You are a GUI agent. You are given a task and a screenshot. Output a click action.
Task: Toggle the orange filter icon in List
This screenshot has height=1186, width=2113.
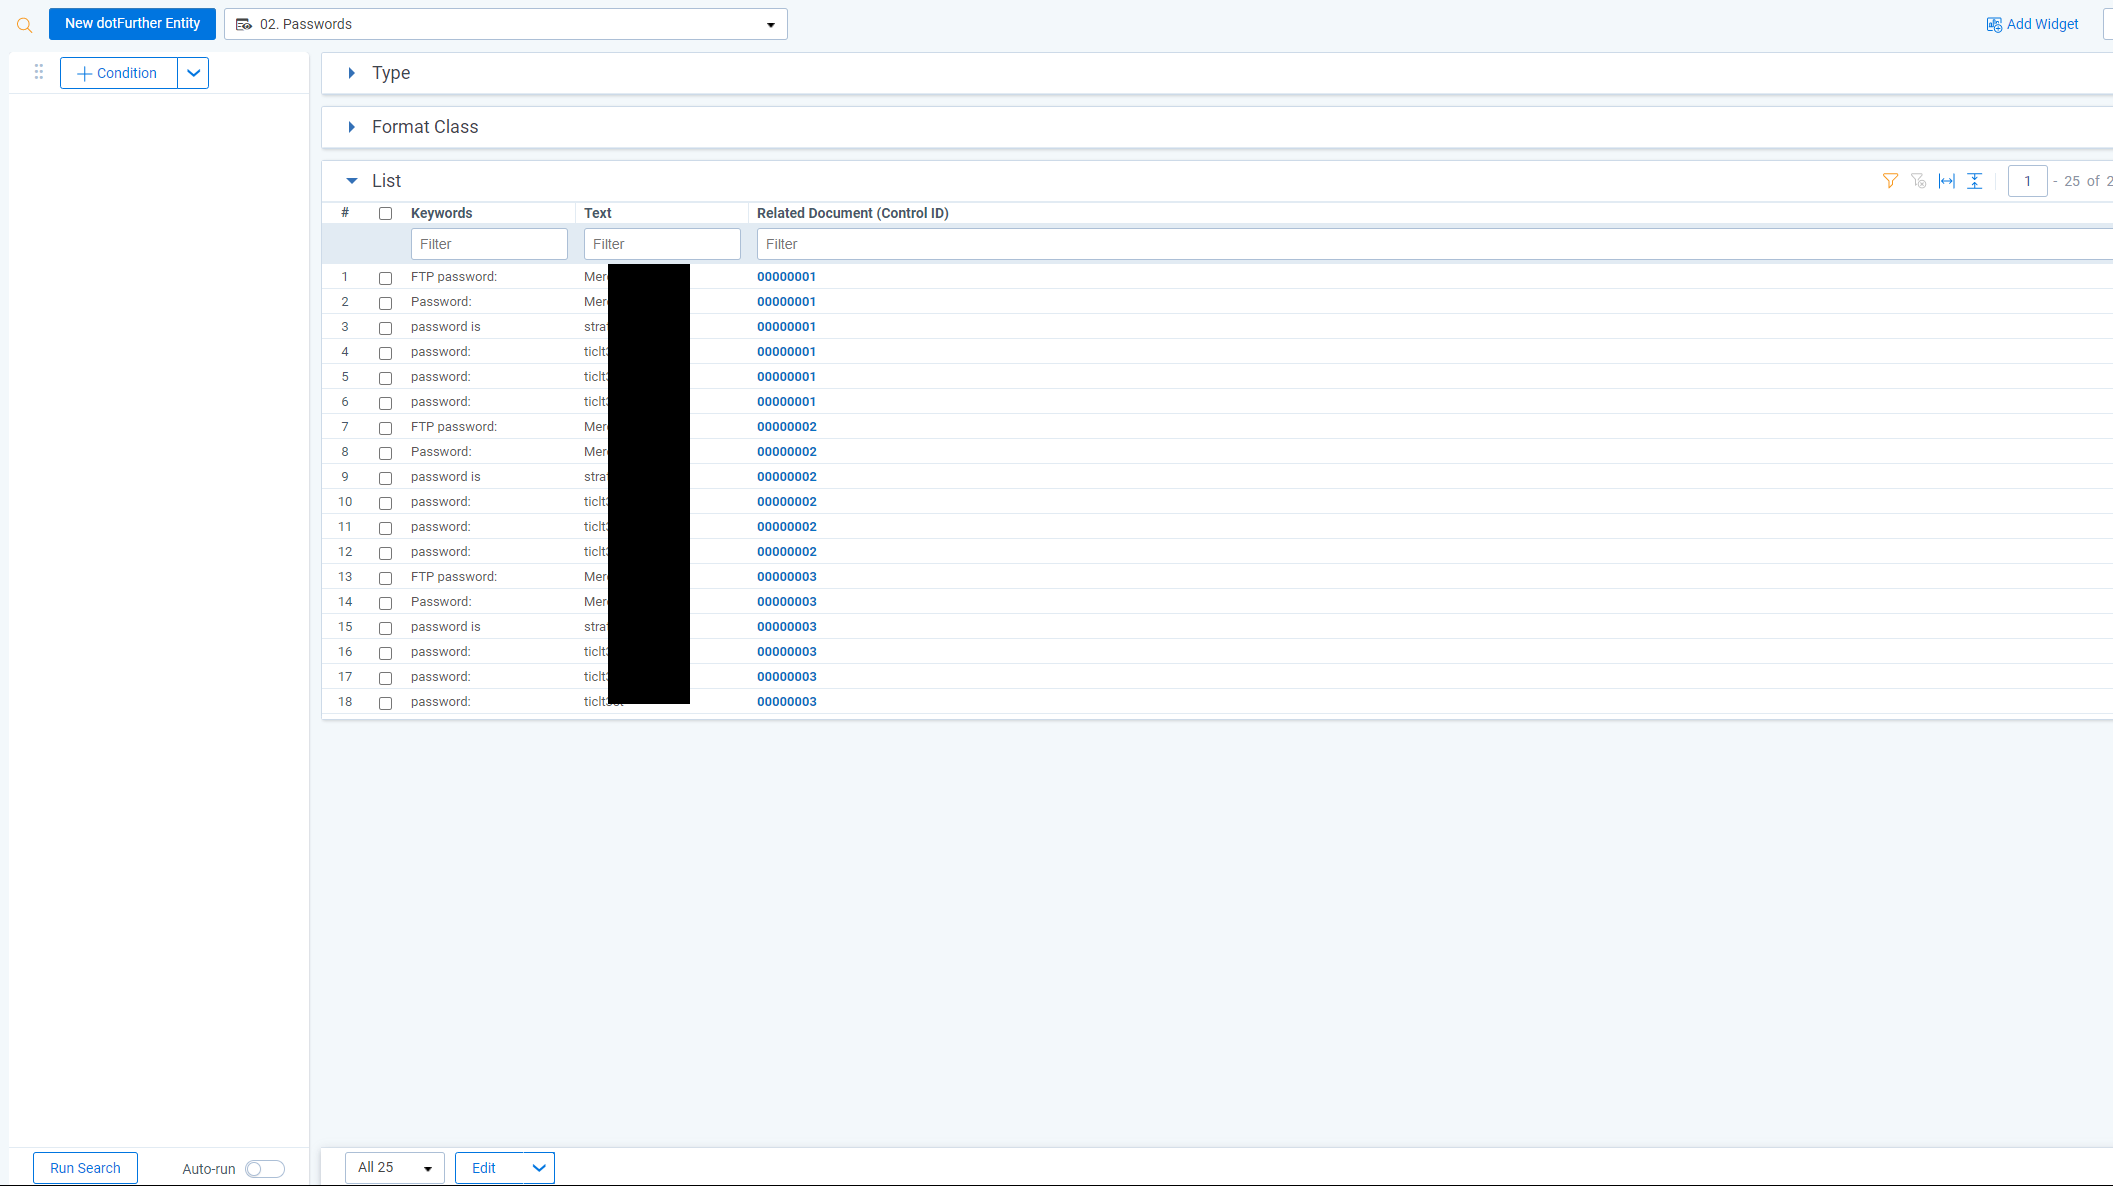tap(1890, 181)
